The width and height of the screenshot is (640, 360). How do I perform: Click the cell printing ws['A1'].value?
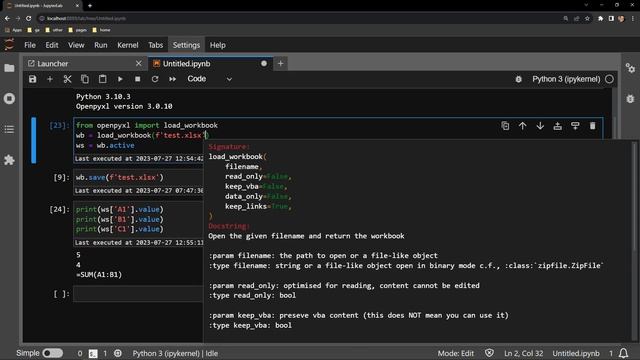coord(138,219)
